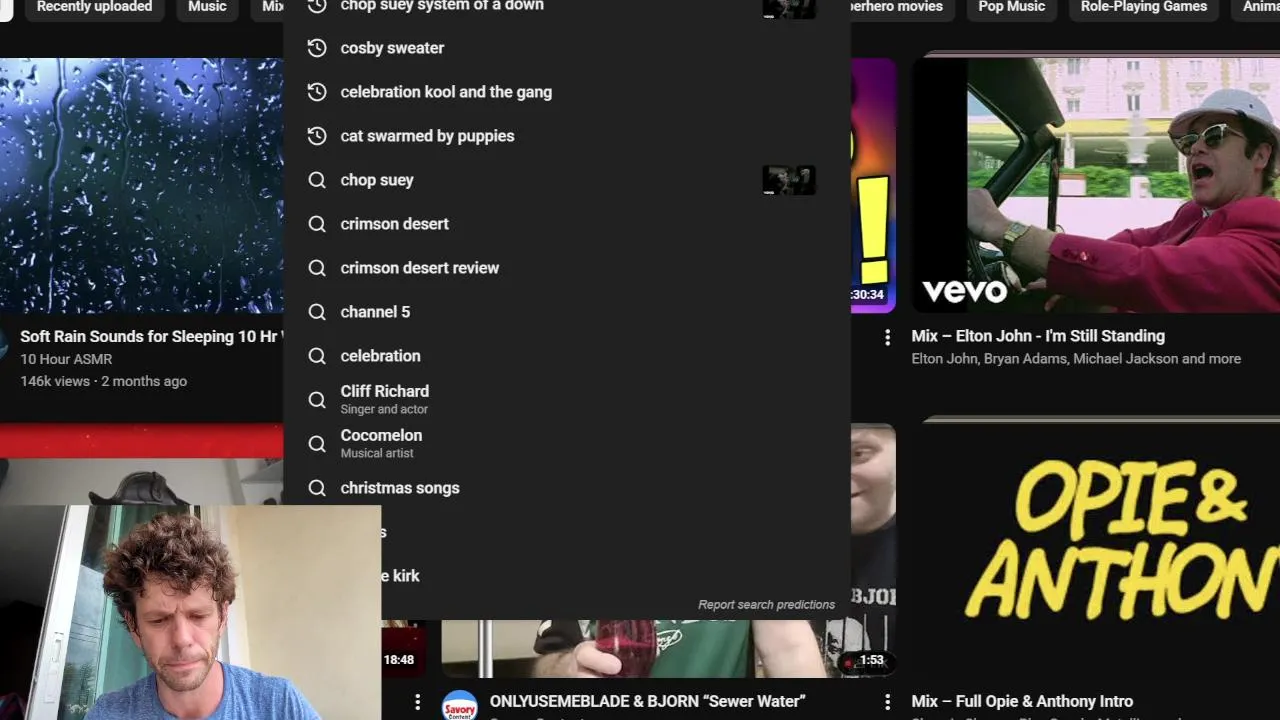Click history icon beside 'celebration kool and the gang'

(317, 92)
